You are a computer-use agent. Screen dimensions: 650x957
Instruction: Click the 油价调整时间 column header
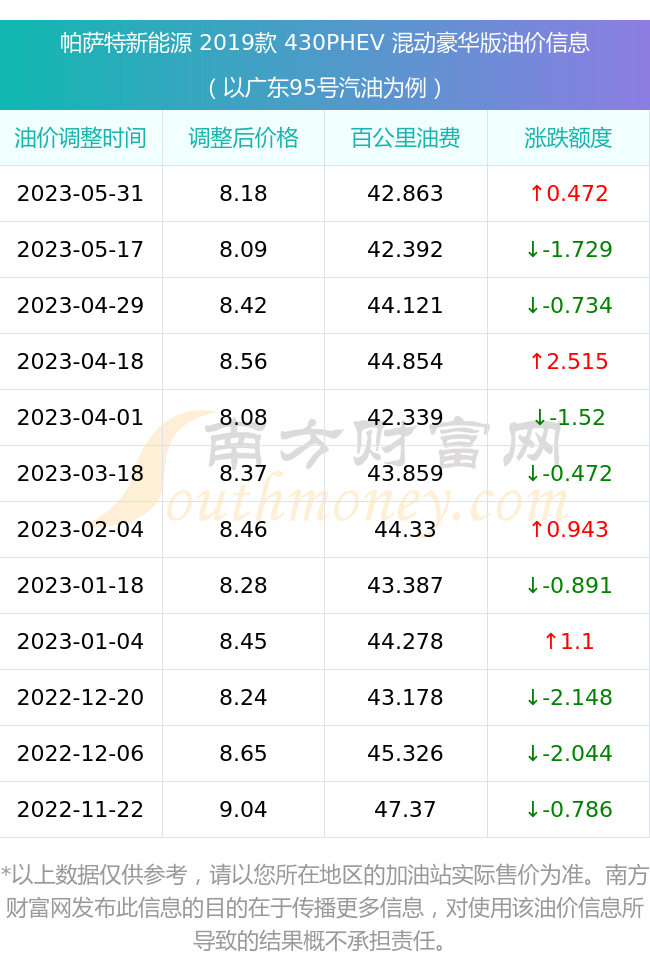(x=81, y=138)
